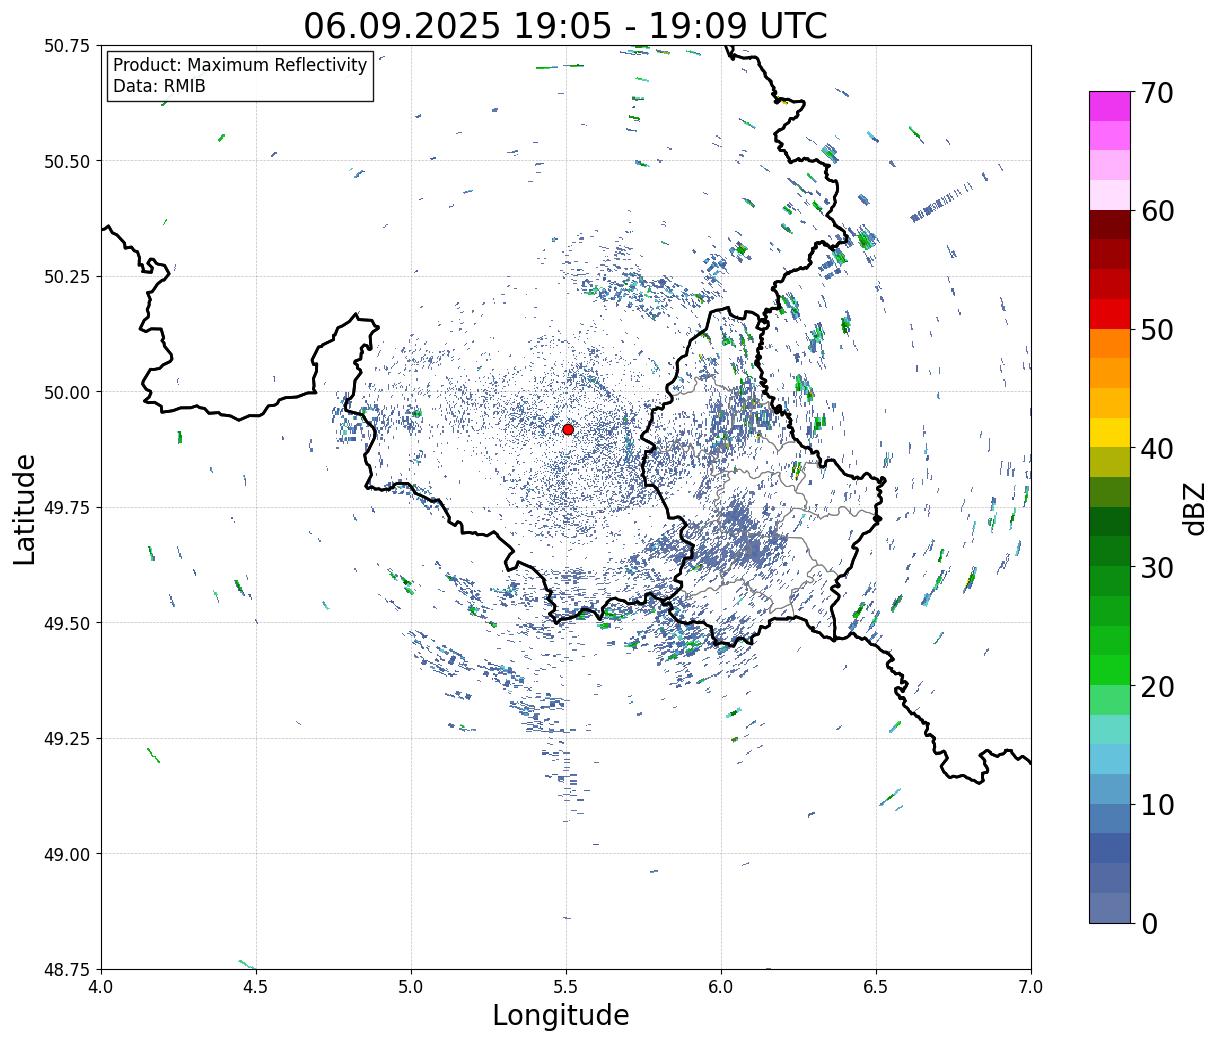Click the dark maroon colorbar swatch just above the 60 tick
The width and height of the screenshot is (1219, 1040).
(x=1110, y=225)
